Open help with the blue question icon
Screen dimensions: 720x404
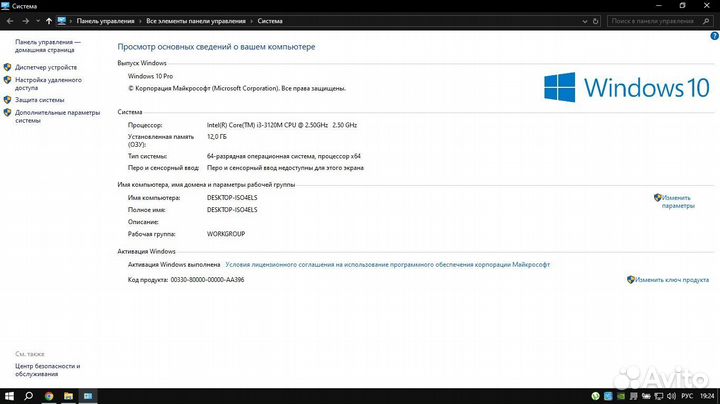click(x=714, y=36)
